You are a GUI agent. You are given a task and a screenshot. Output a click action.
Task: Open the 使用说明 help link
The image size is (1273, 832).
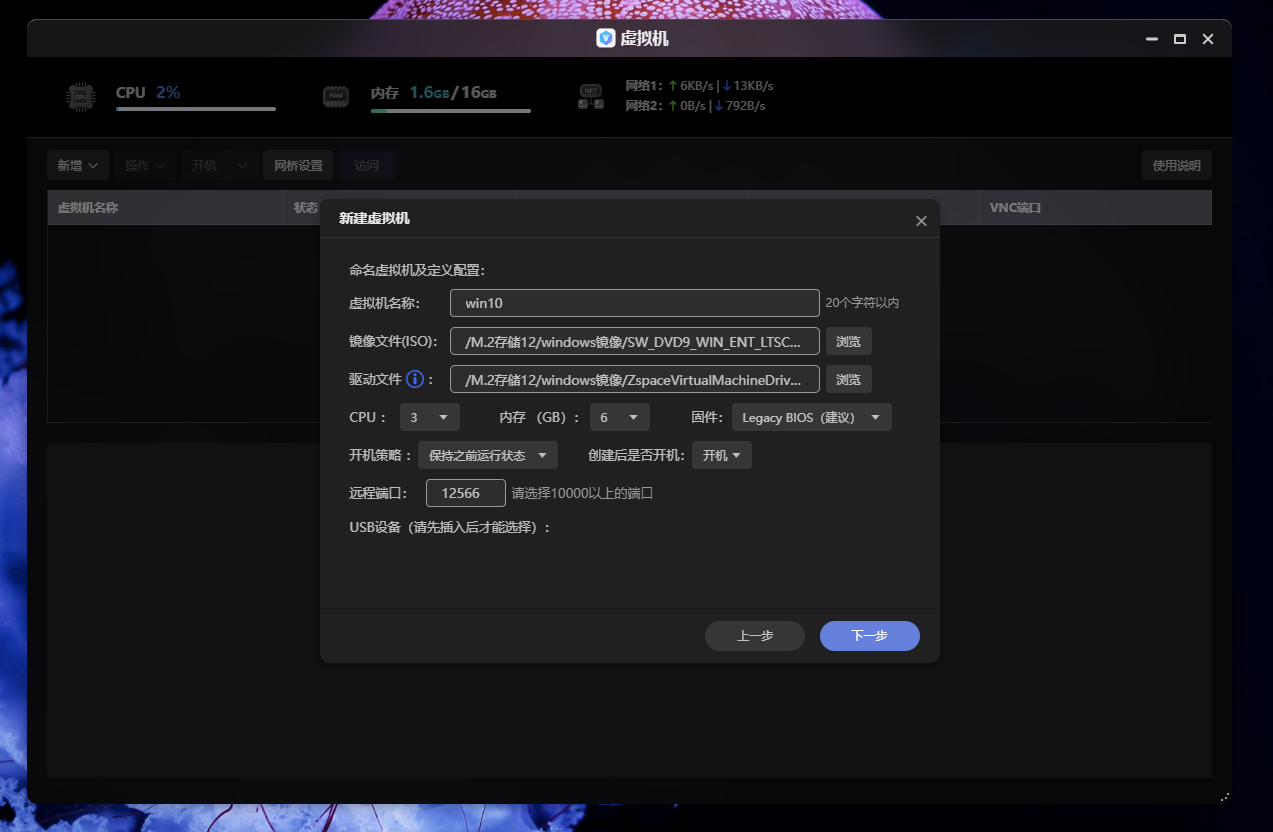pyautogui.click(x=1176, y=165)
